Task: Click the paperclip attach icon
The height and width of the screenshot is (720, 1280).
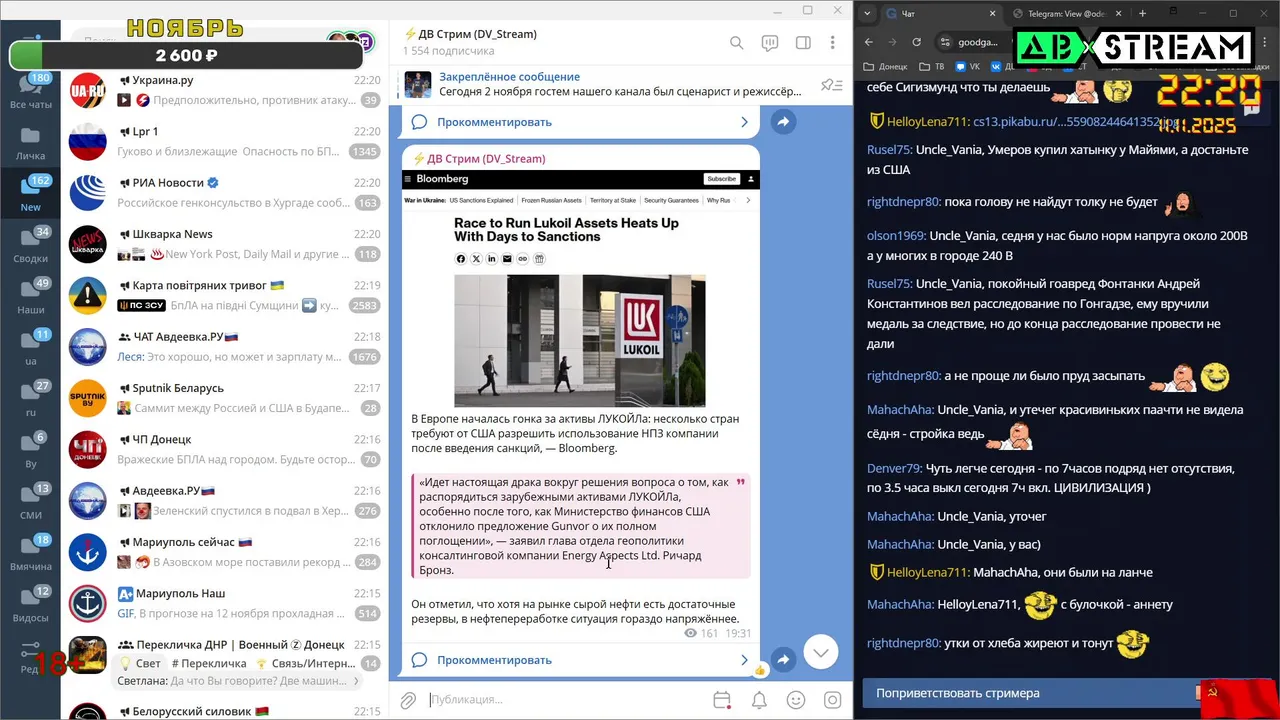Action: (x=408, y=700)
